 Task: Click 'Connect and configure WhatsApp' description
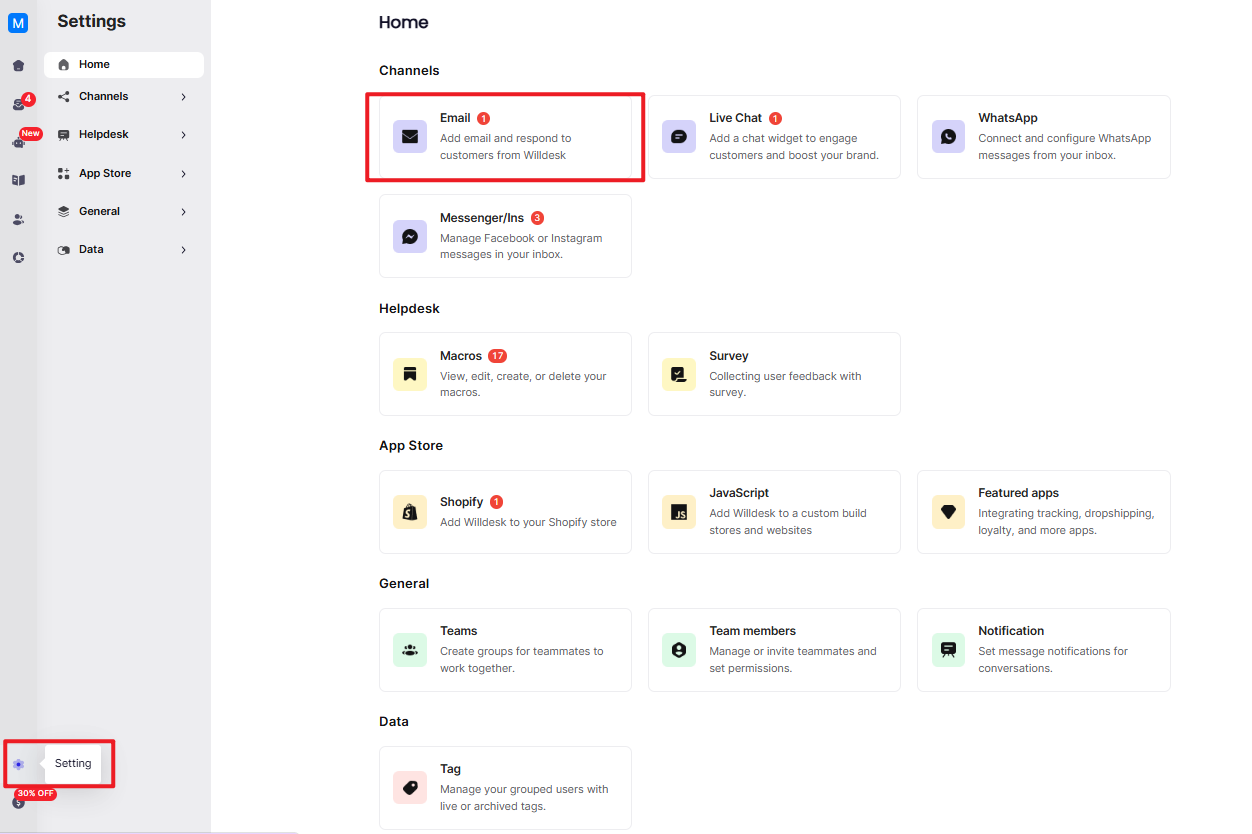tap(1065, 147)
